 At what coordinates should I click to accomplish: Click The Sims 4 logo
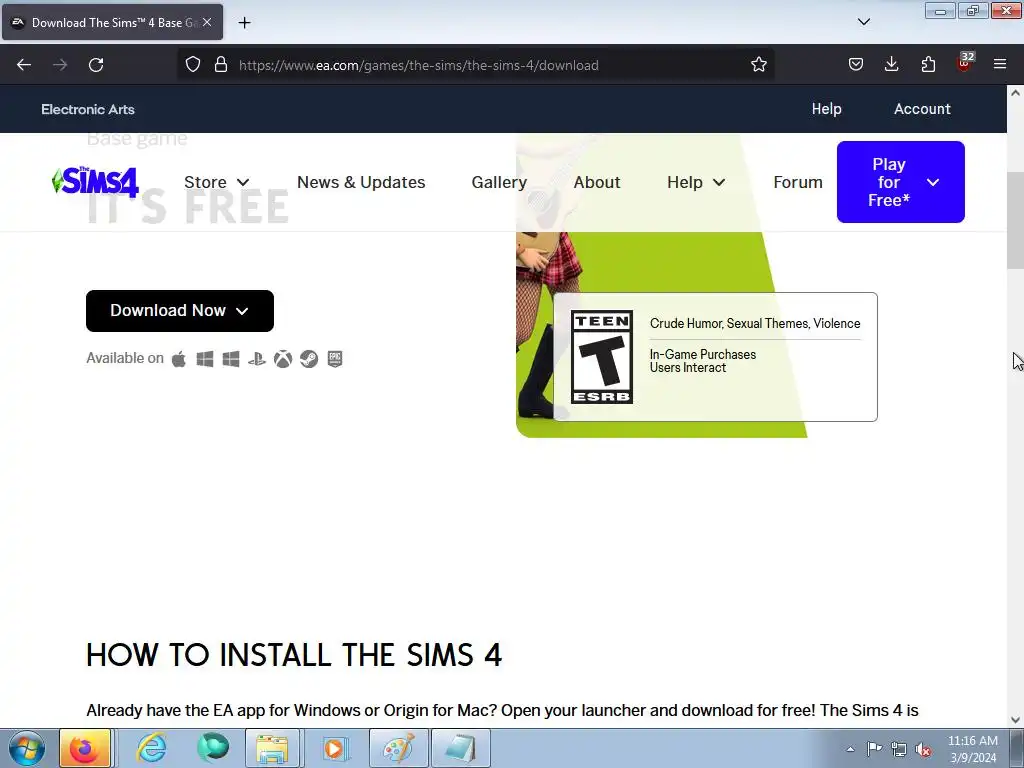coord(95,182)
